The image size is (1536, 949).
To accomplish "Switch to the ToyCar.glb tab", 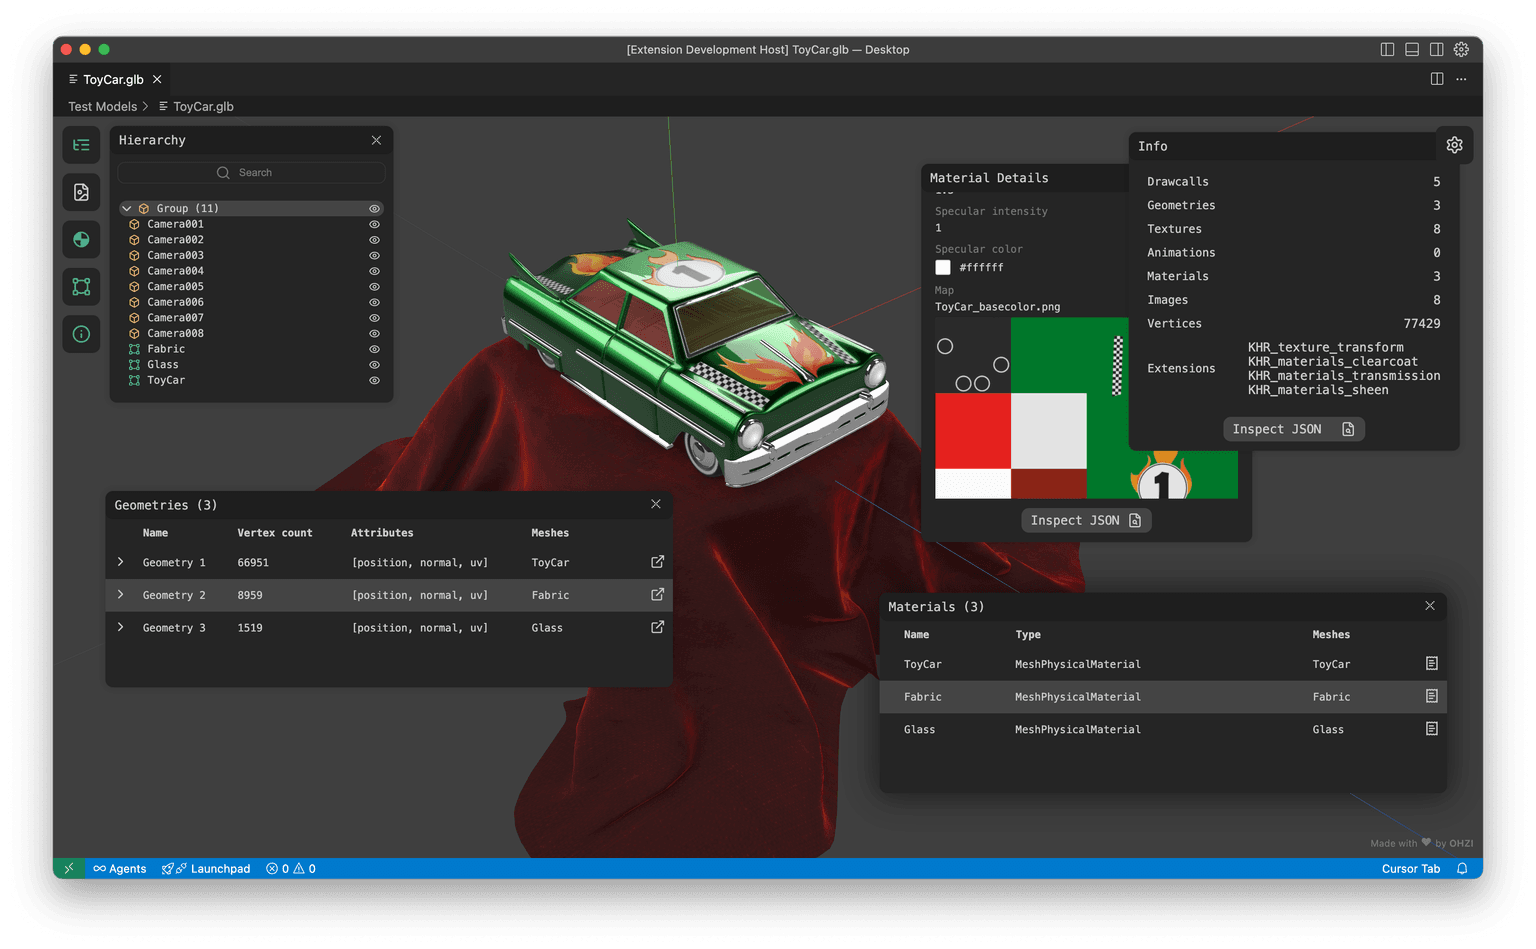I will pyautogui.click(x=112, y=79).
